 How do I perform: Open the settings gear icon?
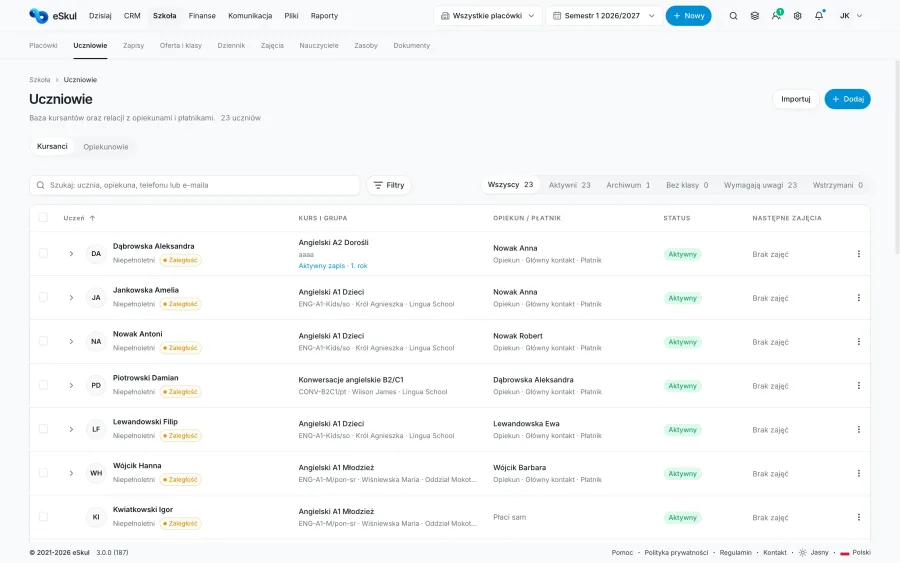pos(797,16)
